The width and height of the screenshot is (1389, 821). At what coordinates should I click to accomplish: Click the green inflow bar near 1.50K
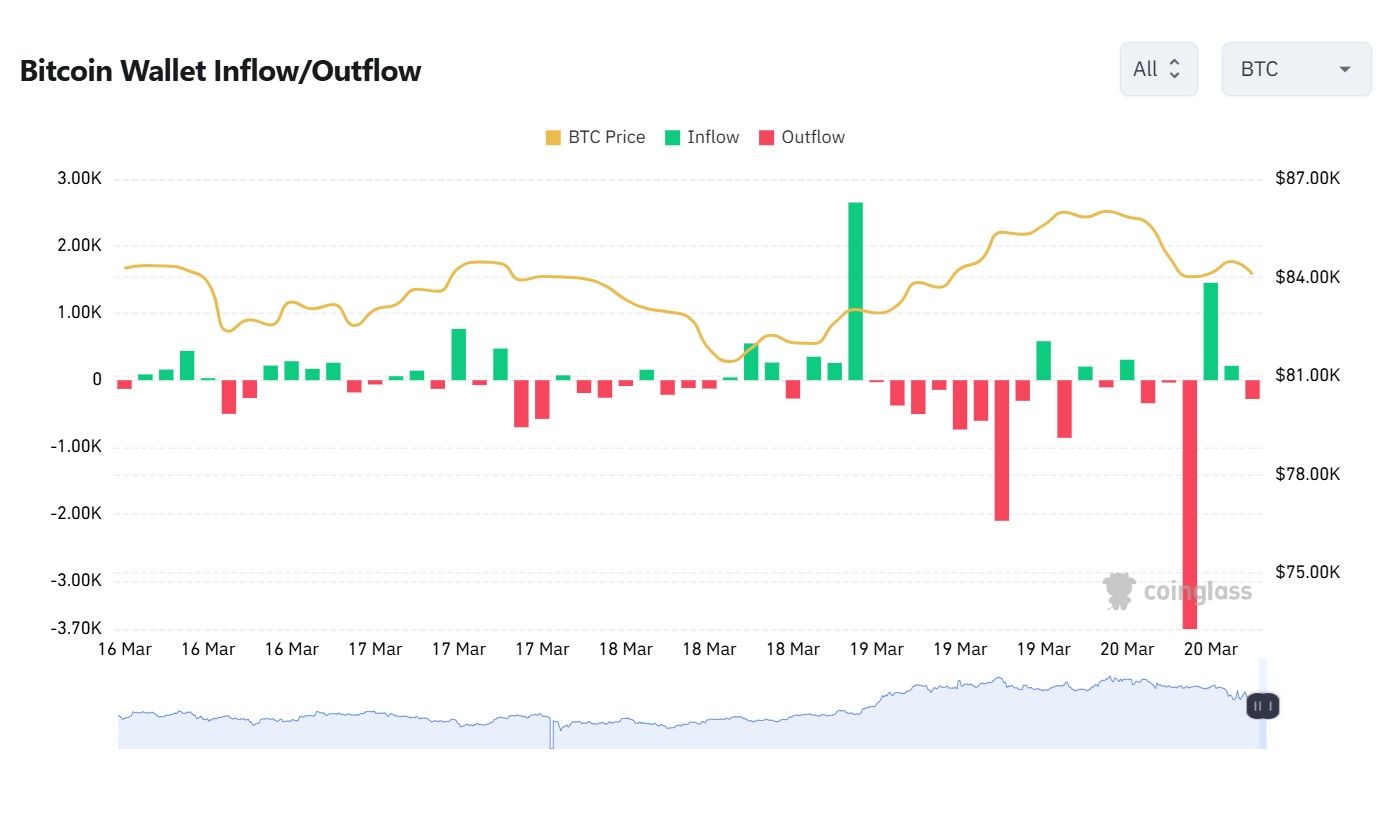[1210, 331]
